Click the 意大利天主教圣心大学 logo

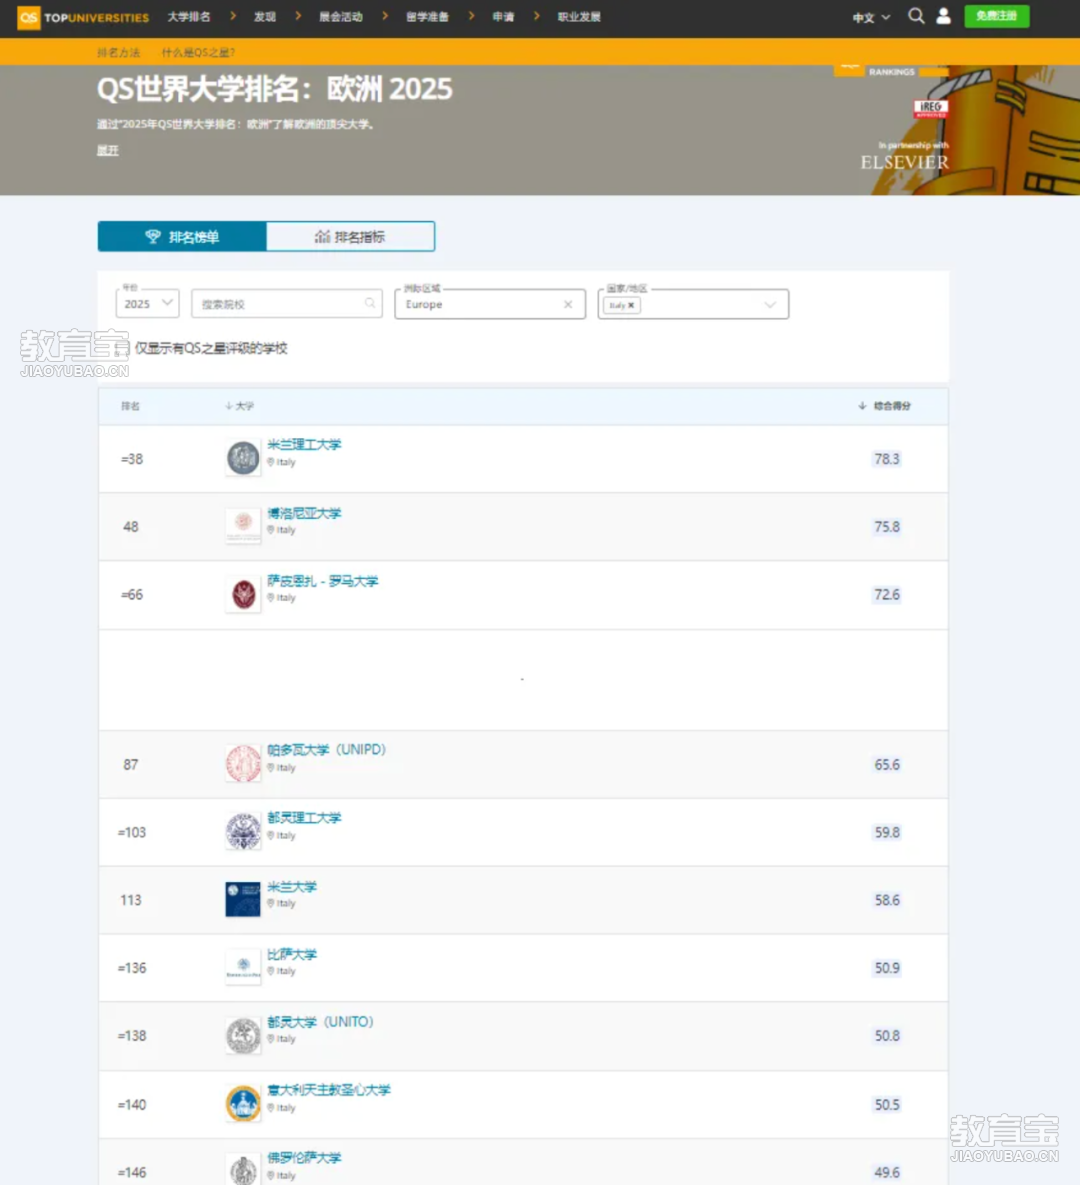click(243, 1103)
